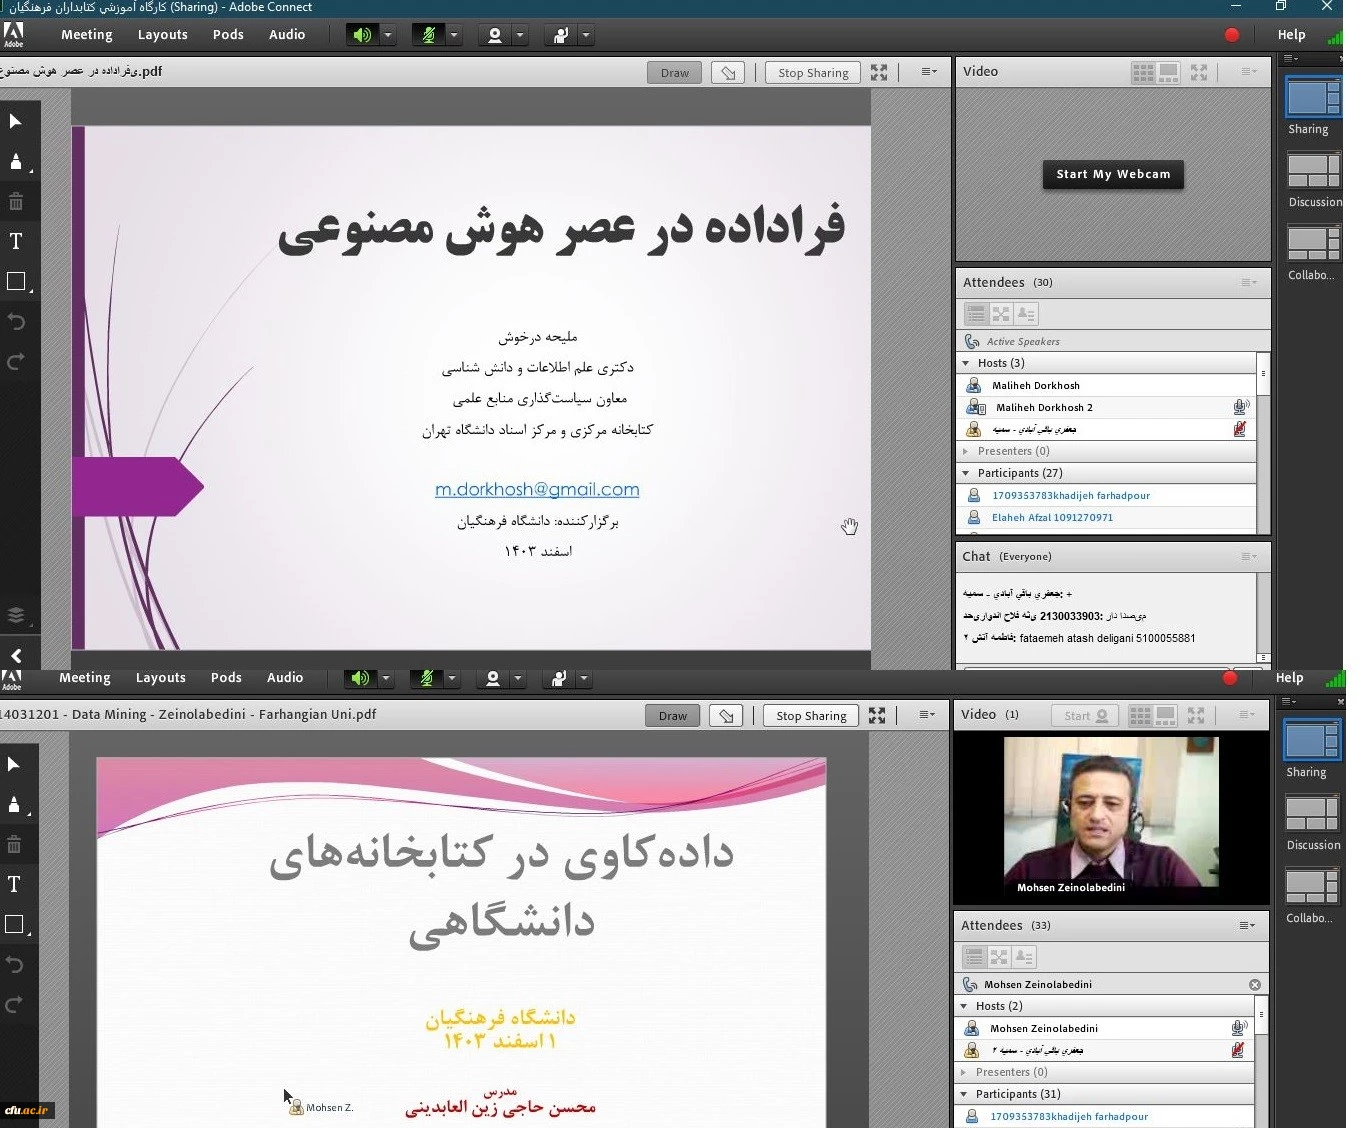This screenshot has width=1360, height=1128.
Task: Expand the Presenters (0) group under Hosts (3)
Action: 966,451
